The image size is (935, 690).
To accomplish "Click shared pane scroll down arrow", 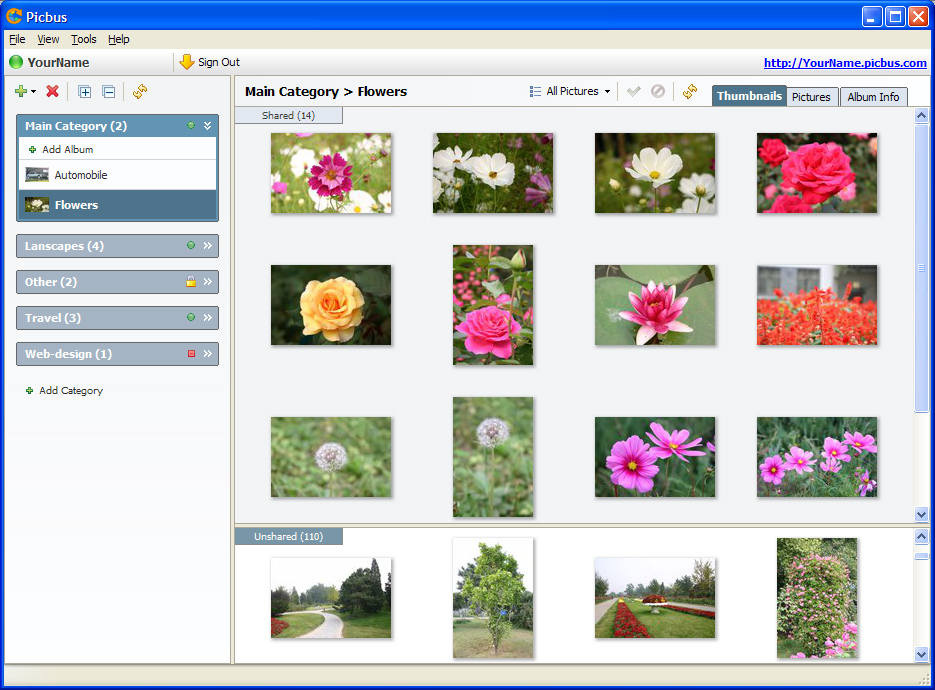I will coord(921,514).
